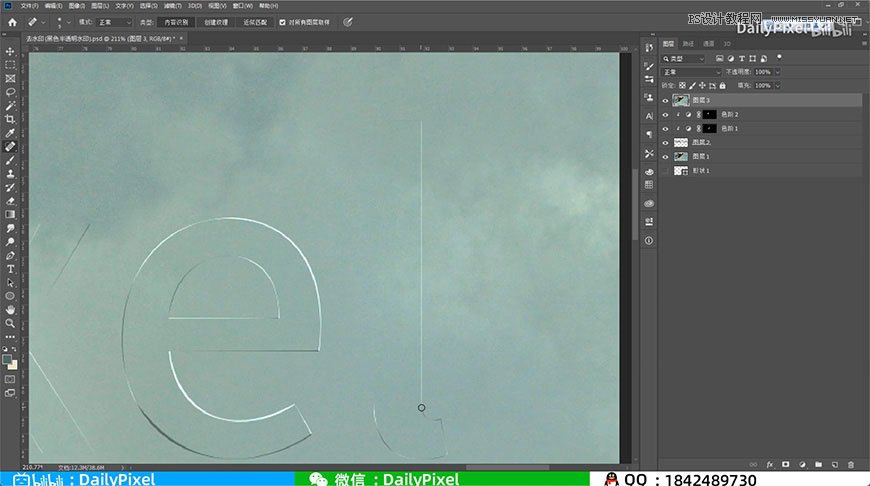This screenshot has width=870, height=486.
Task: Click the 色阶 2 layer mask thumbnail
Action: point(710,114)
